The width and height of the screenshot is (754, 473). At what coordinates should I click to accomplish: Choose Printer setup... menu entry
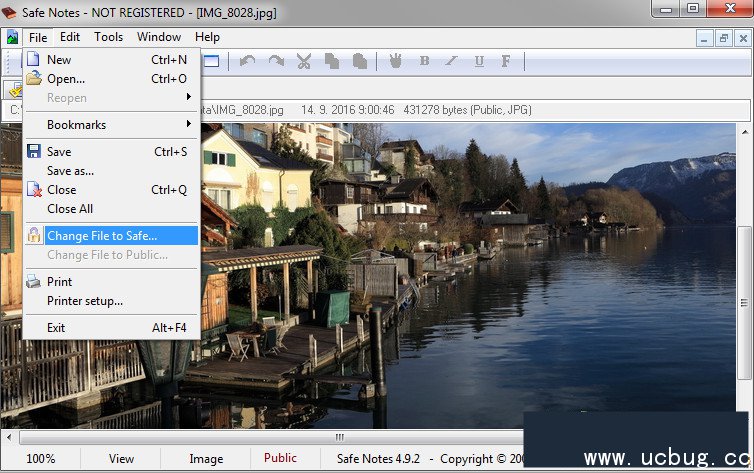(x=85, y=301)
